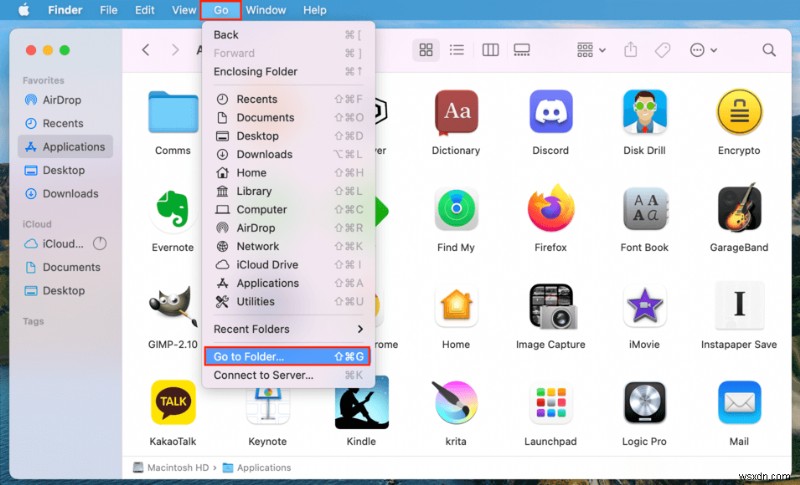The height and width of the screenshot is (485, 800).
Task: Select the KakaoTalk app icon
Action: tap(173, 402)
